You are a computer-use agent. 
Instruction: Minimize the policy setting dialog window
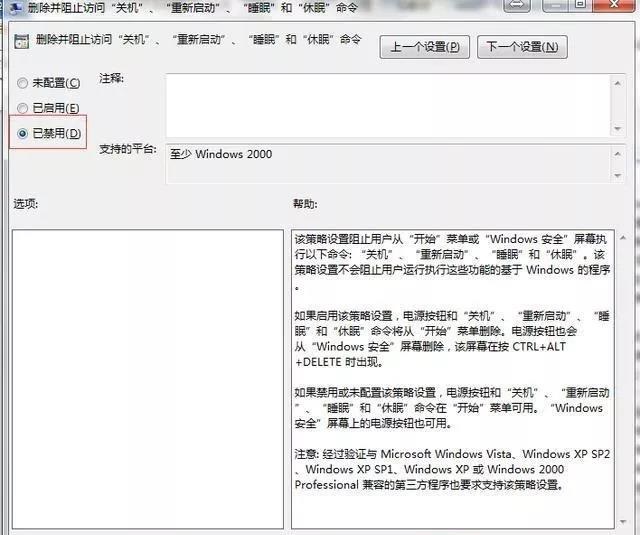pos(554,5)
